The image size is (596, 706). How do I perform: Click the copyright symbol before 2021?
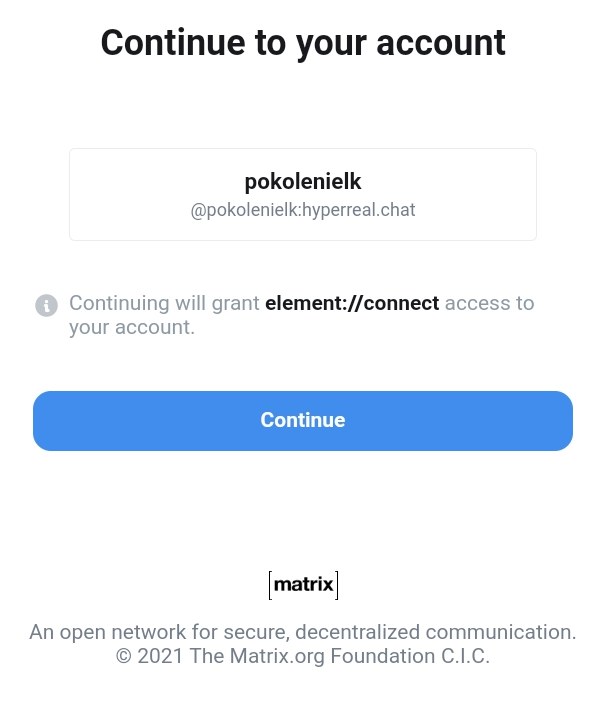click(x=123, y=656)
